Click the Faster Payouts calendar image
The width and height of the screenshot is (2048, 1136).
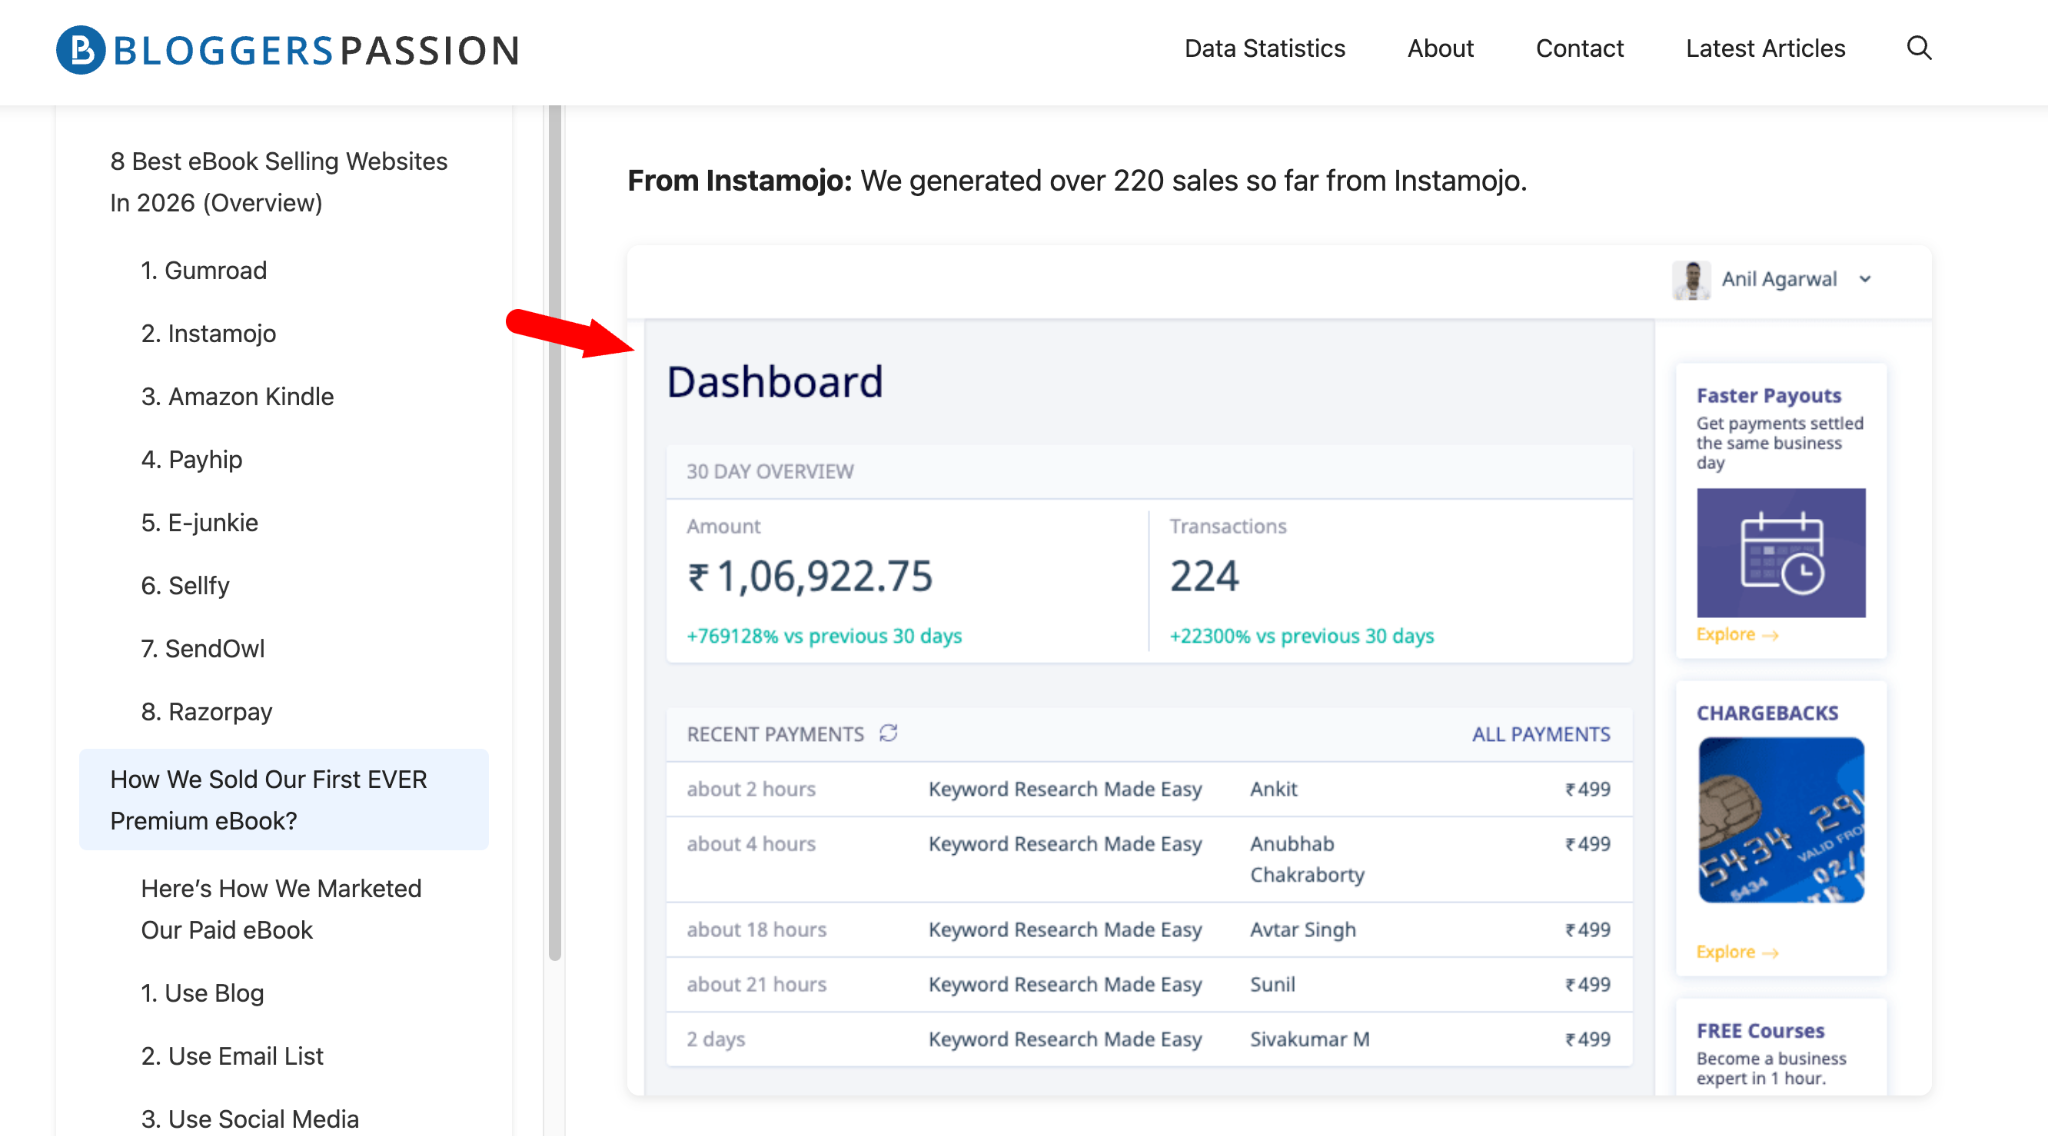[x=1781, y=553]
